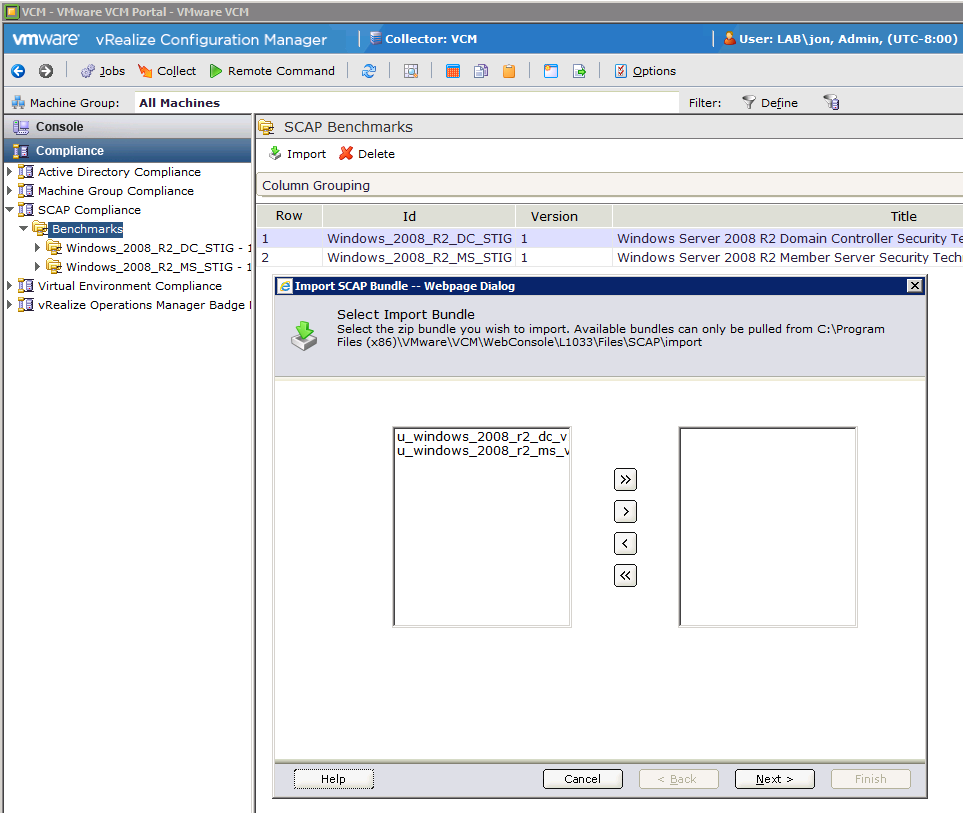Launch Remote Command
963x813 pixels.
(272, 71)
